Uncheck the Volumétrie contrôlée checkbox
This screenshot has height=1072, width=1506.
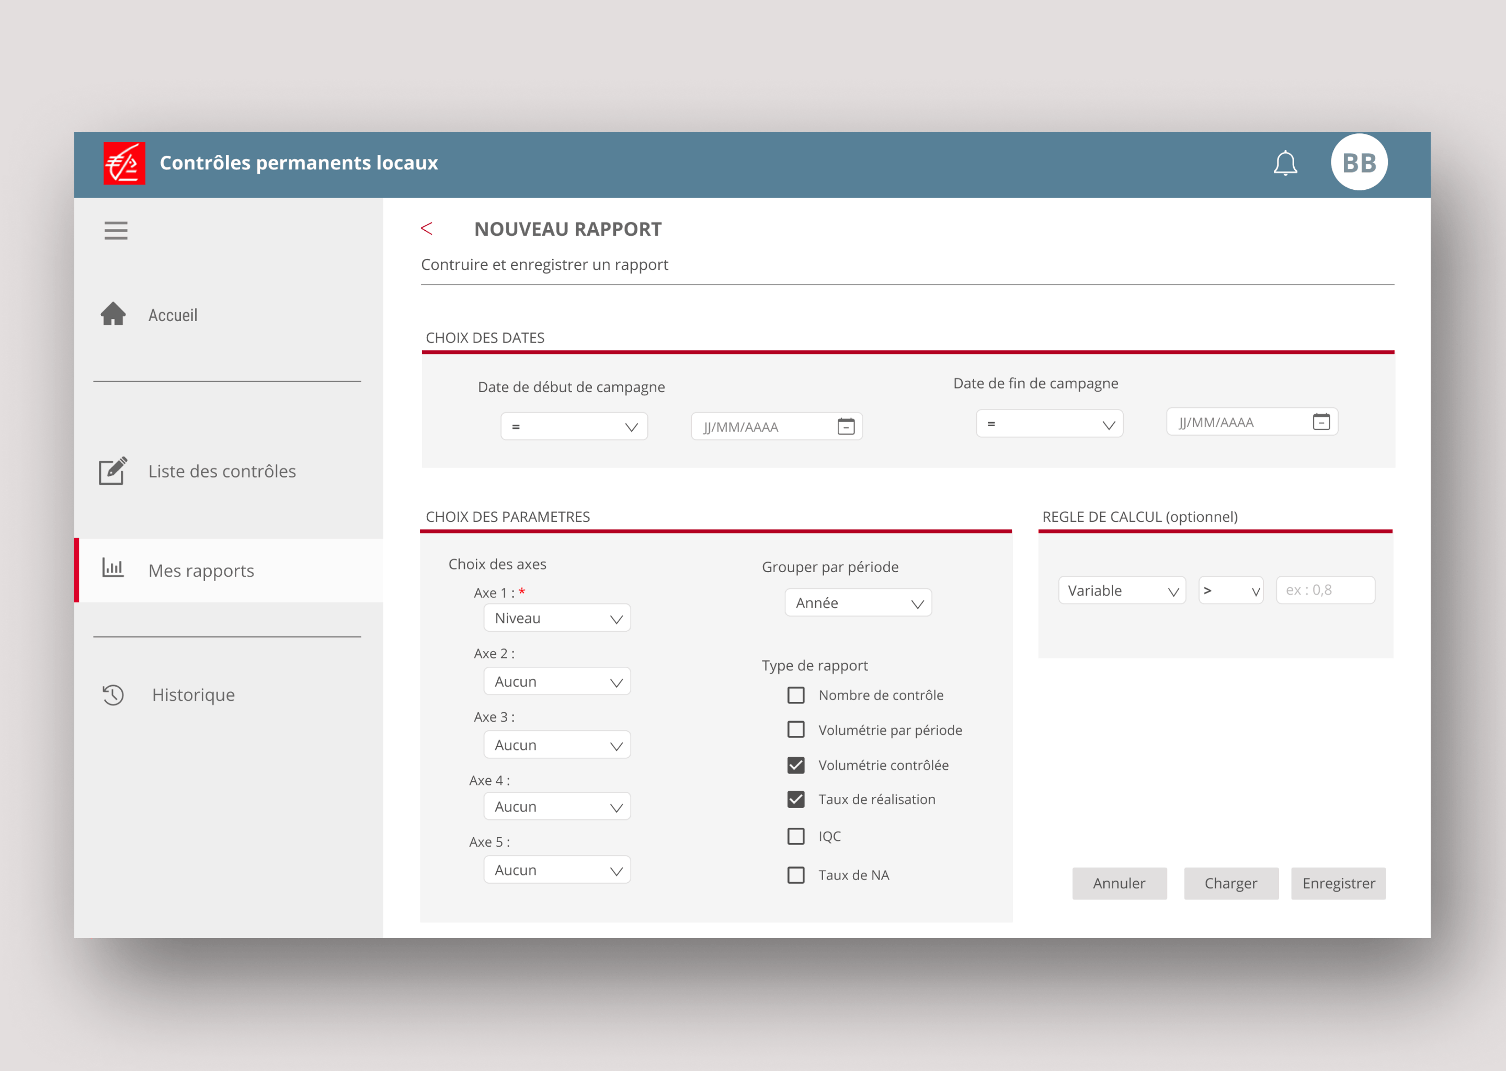[796, 765]
